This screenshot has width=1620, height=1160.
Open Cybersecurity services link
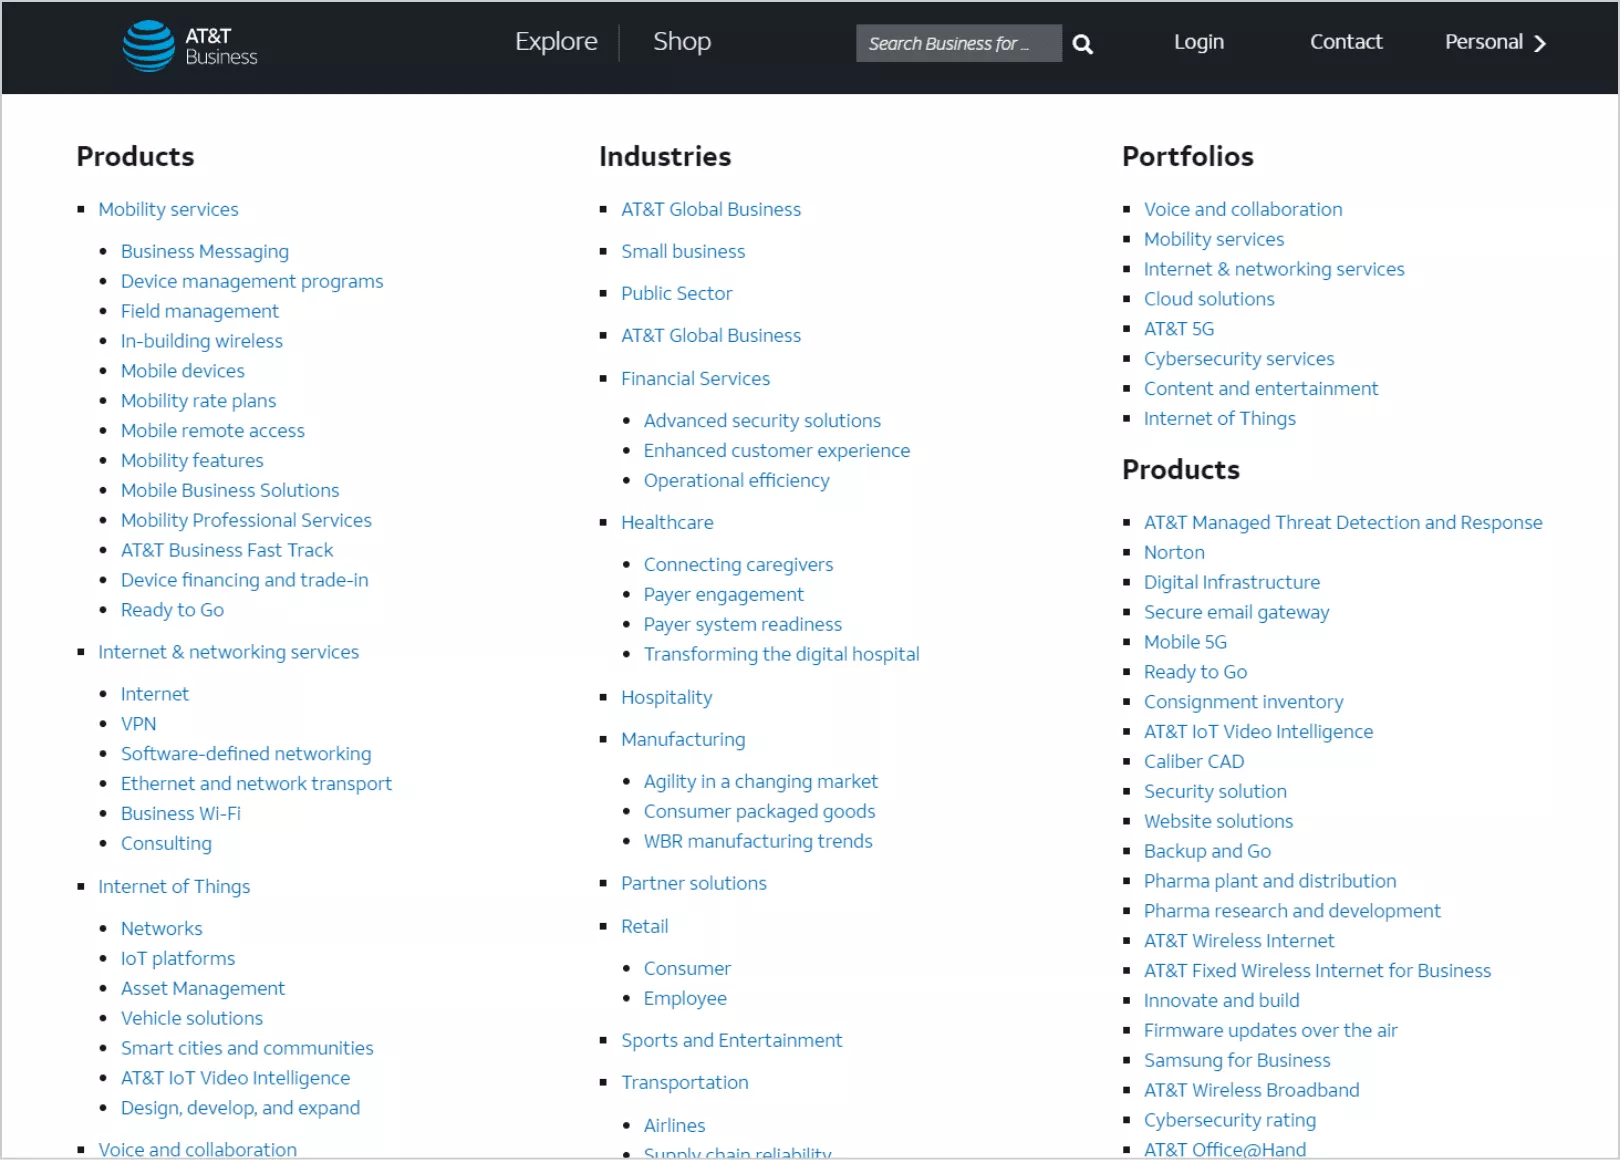[x=1239, y=359]
